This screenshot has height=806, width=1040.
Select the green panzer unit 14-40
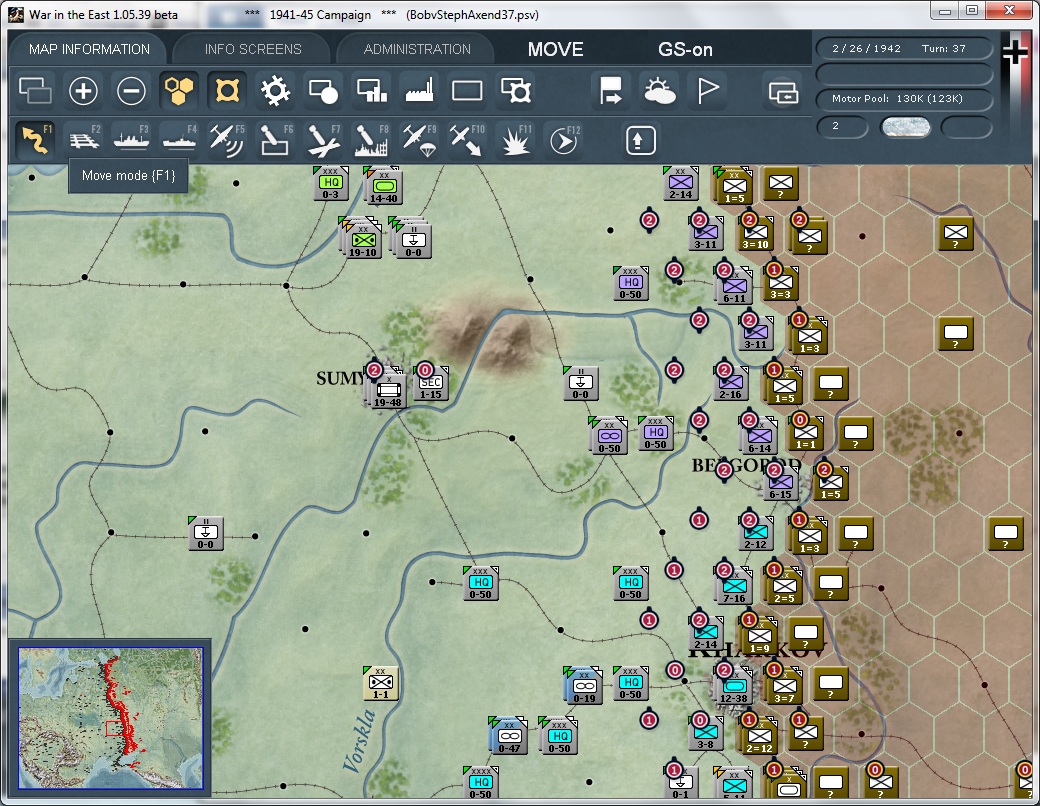[383, 186]
